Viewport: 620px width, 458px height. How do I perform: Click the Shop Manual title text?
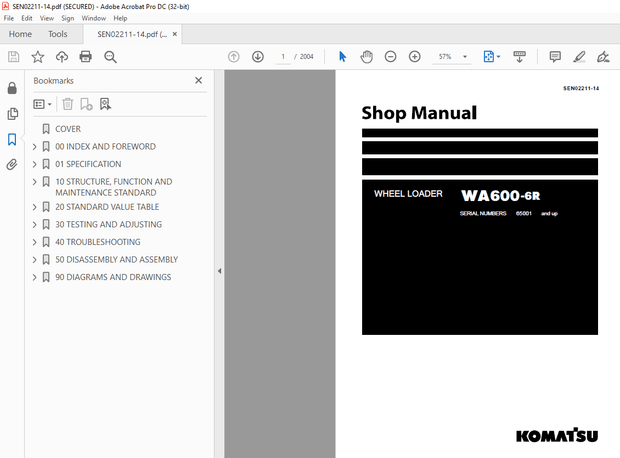[x=419, y=113]
